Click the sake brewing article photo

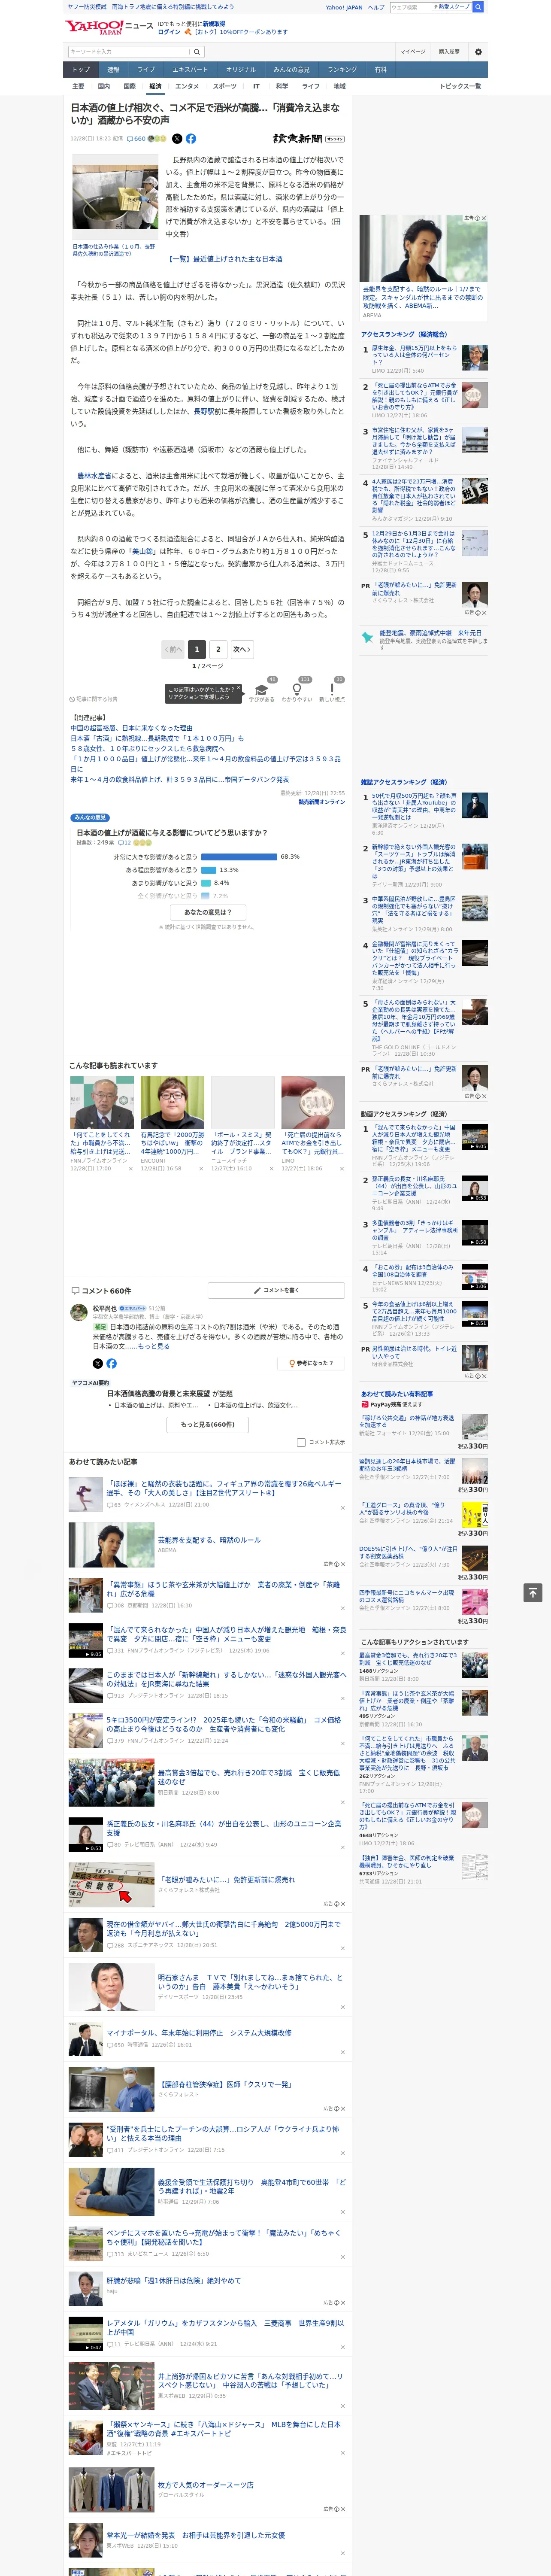pos(115,197)
